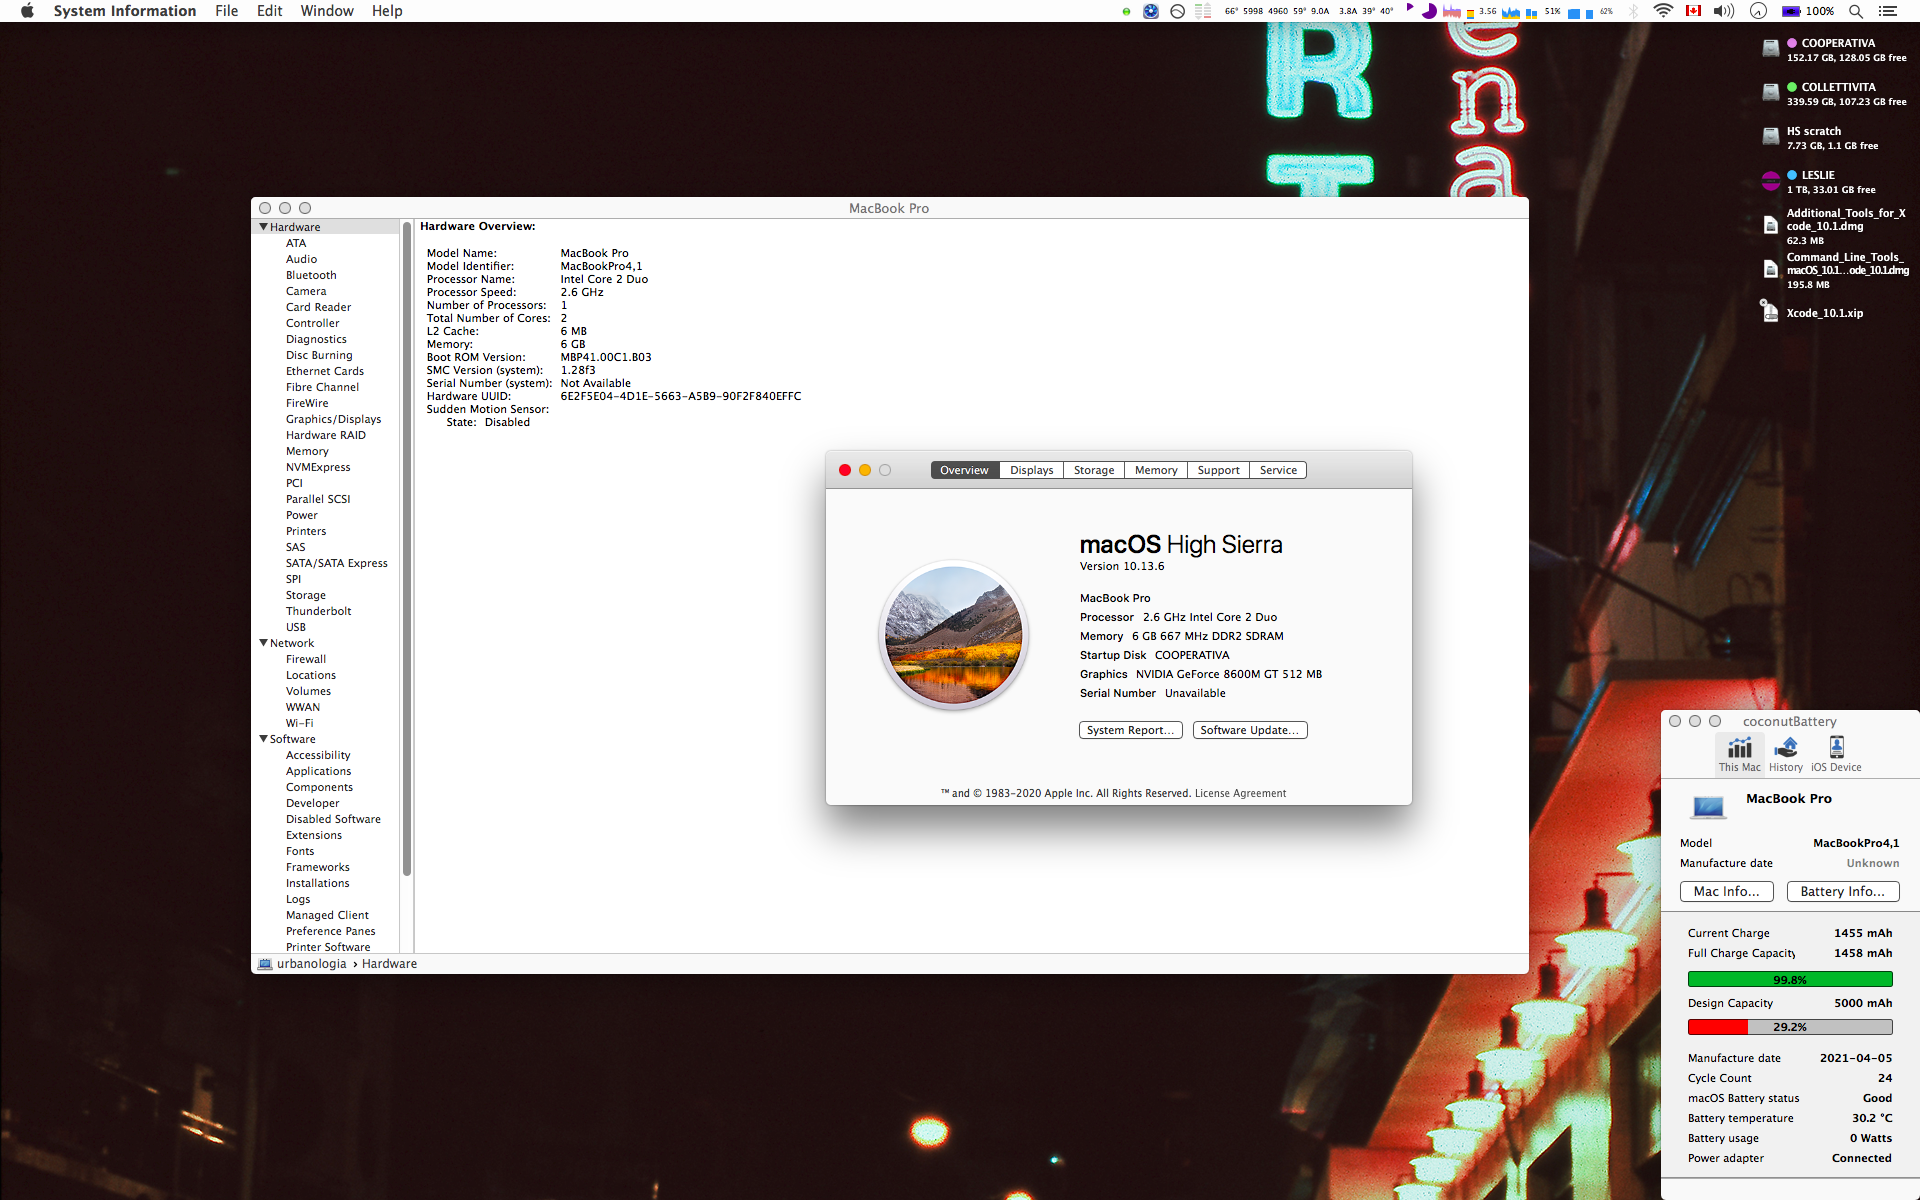Screen dimensions: 1920x1200
Task: Click the Battery Info button
Action: click(1842, 891)
